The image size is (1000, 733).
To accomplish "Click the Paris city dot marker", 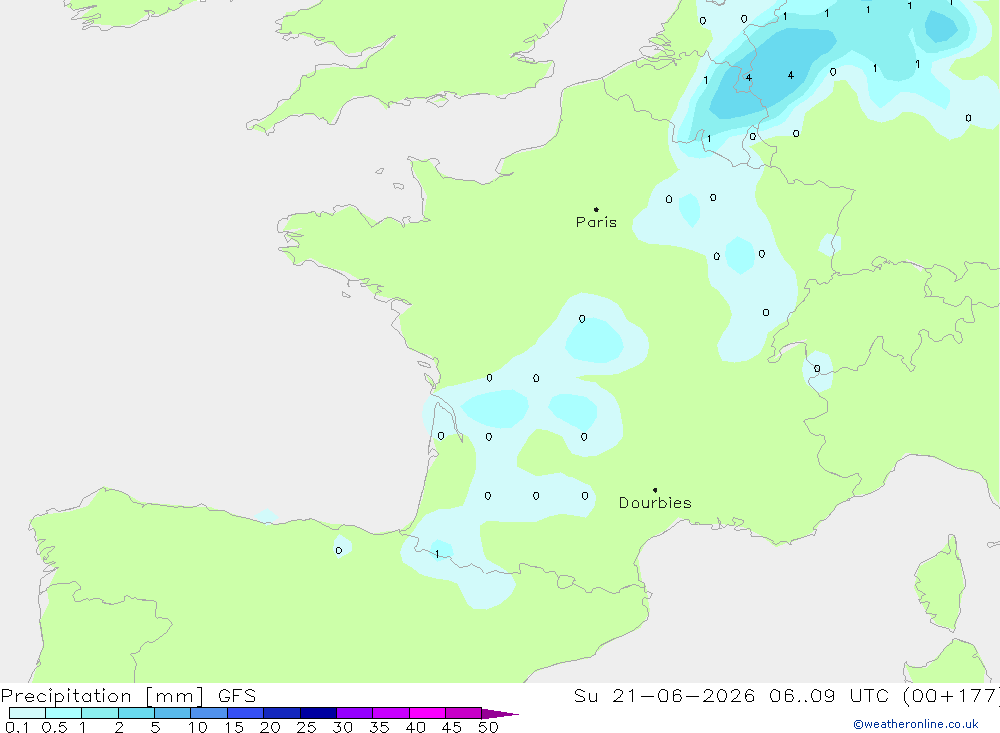I will pyautogui.click(x=596, y=209).
